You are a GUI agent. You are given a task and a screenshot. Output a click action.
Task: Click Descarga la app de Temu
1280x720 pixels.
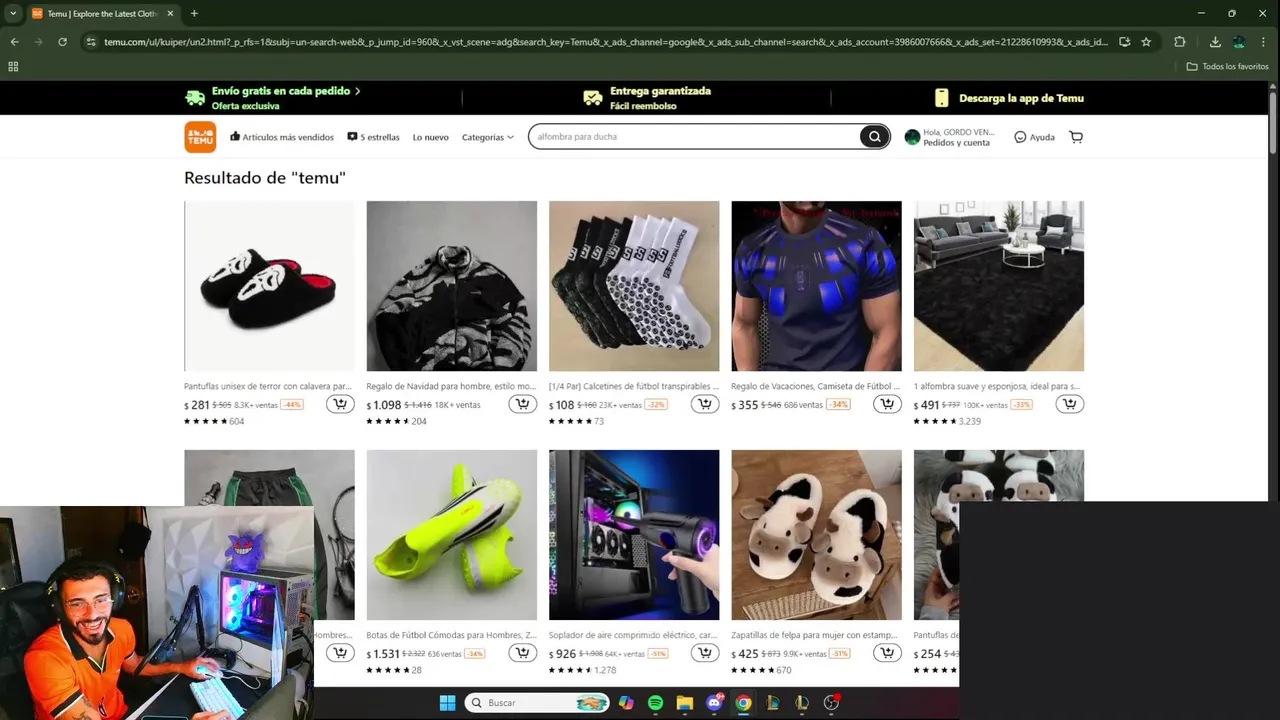[1010, 98]
